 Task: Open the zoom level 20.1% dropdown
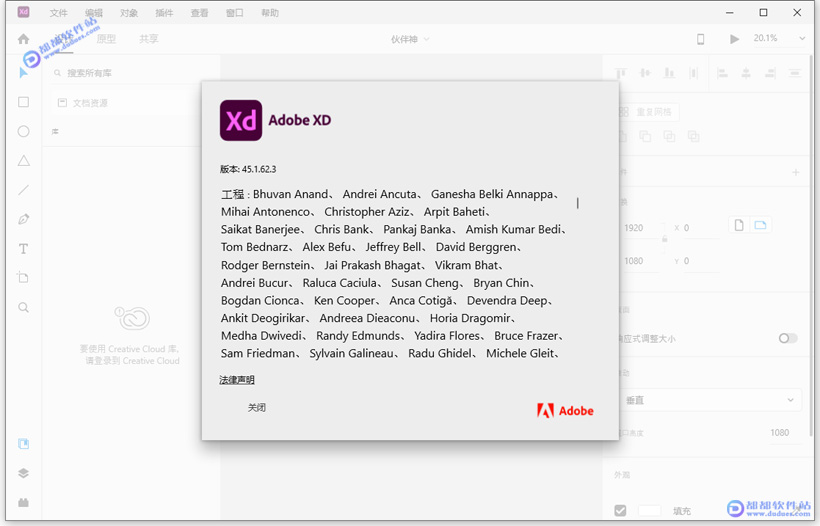point(779,38)
